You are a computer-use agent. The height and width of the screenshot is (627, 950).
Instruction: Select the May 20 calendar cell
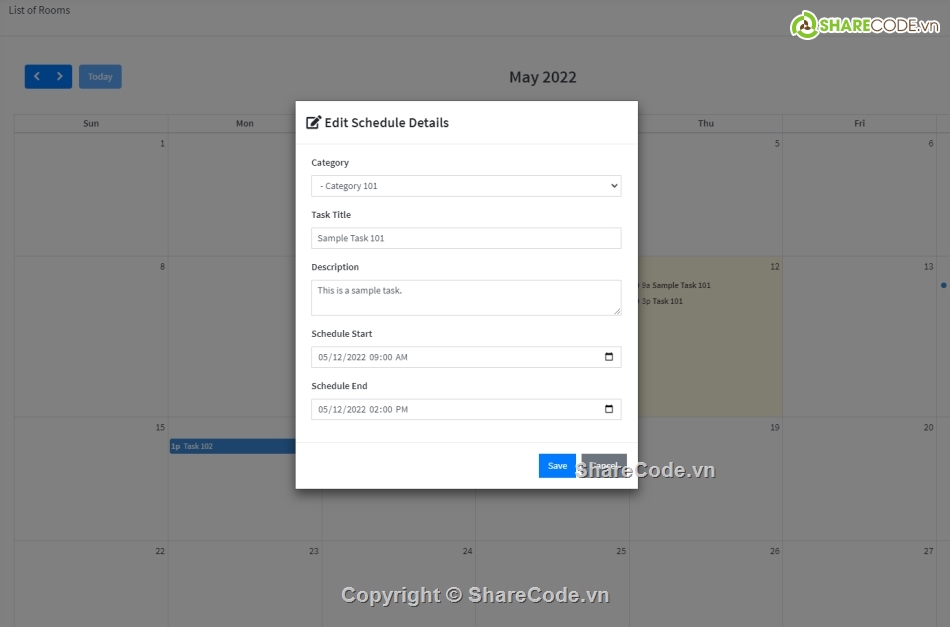pos(860,478)
